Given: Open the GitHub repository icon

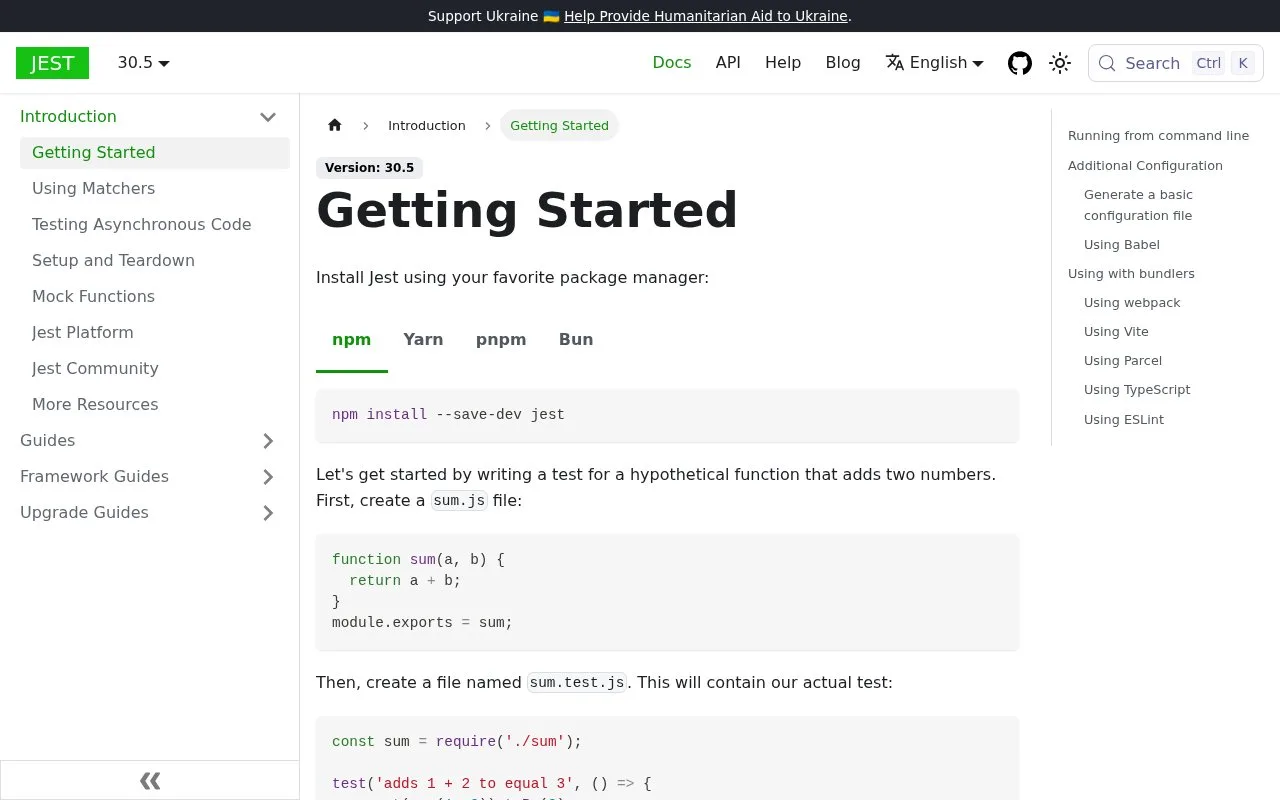Looking at the screenshot, I should coord(1020,63).
